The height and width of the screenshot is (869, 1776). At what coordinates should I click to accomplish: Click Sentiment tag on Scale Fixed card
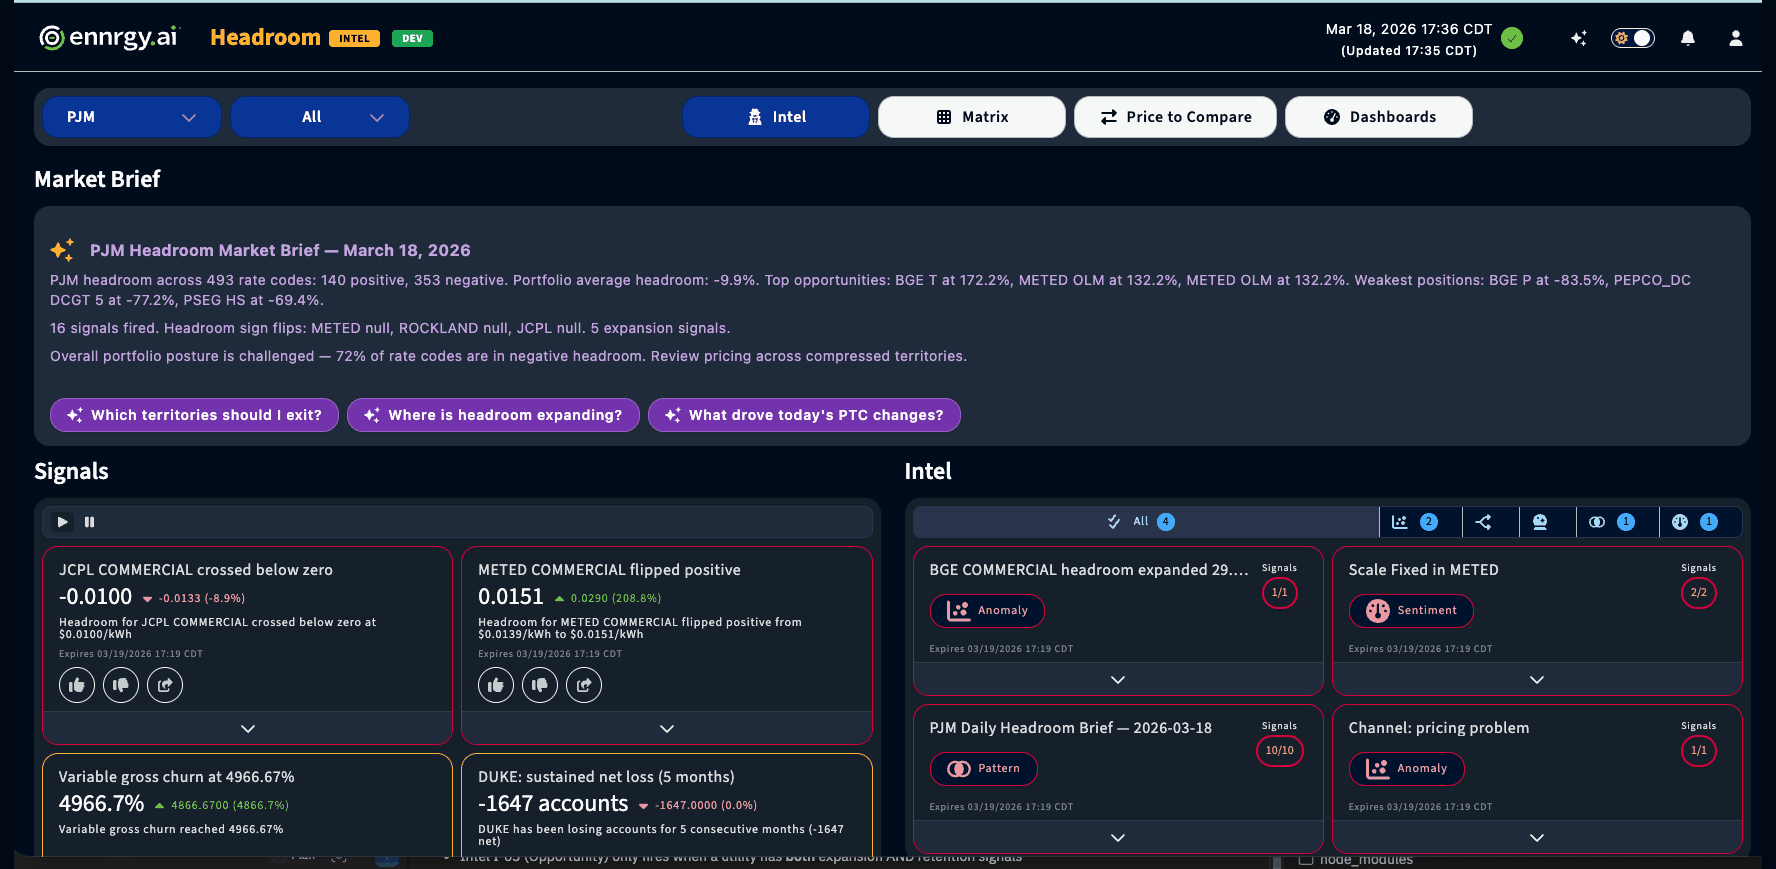pyautogui.click(x=1411, y=611)
